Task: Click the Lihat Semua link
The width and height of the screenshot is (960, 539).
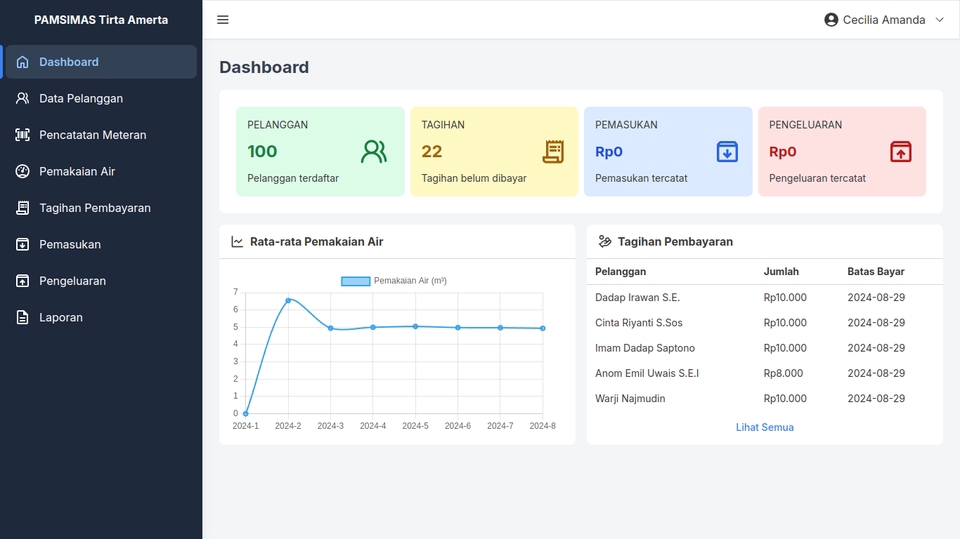Action: (x=764, y=427)
